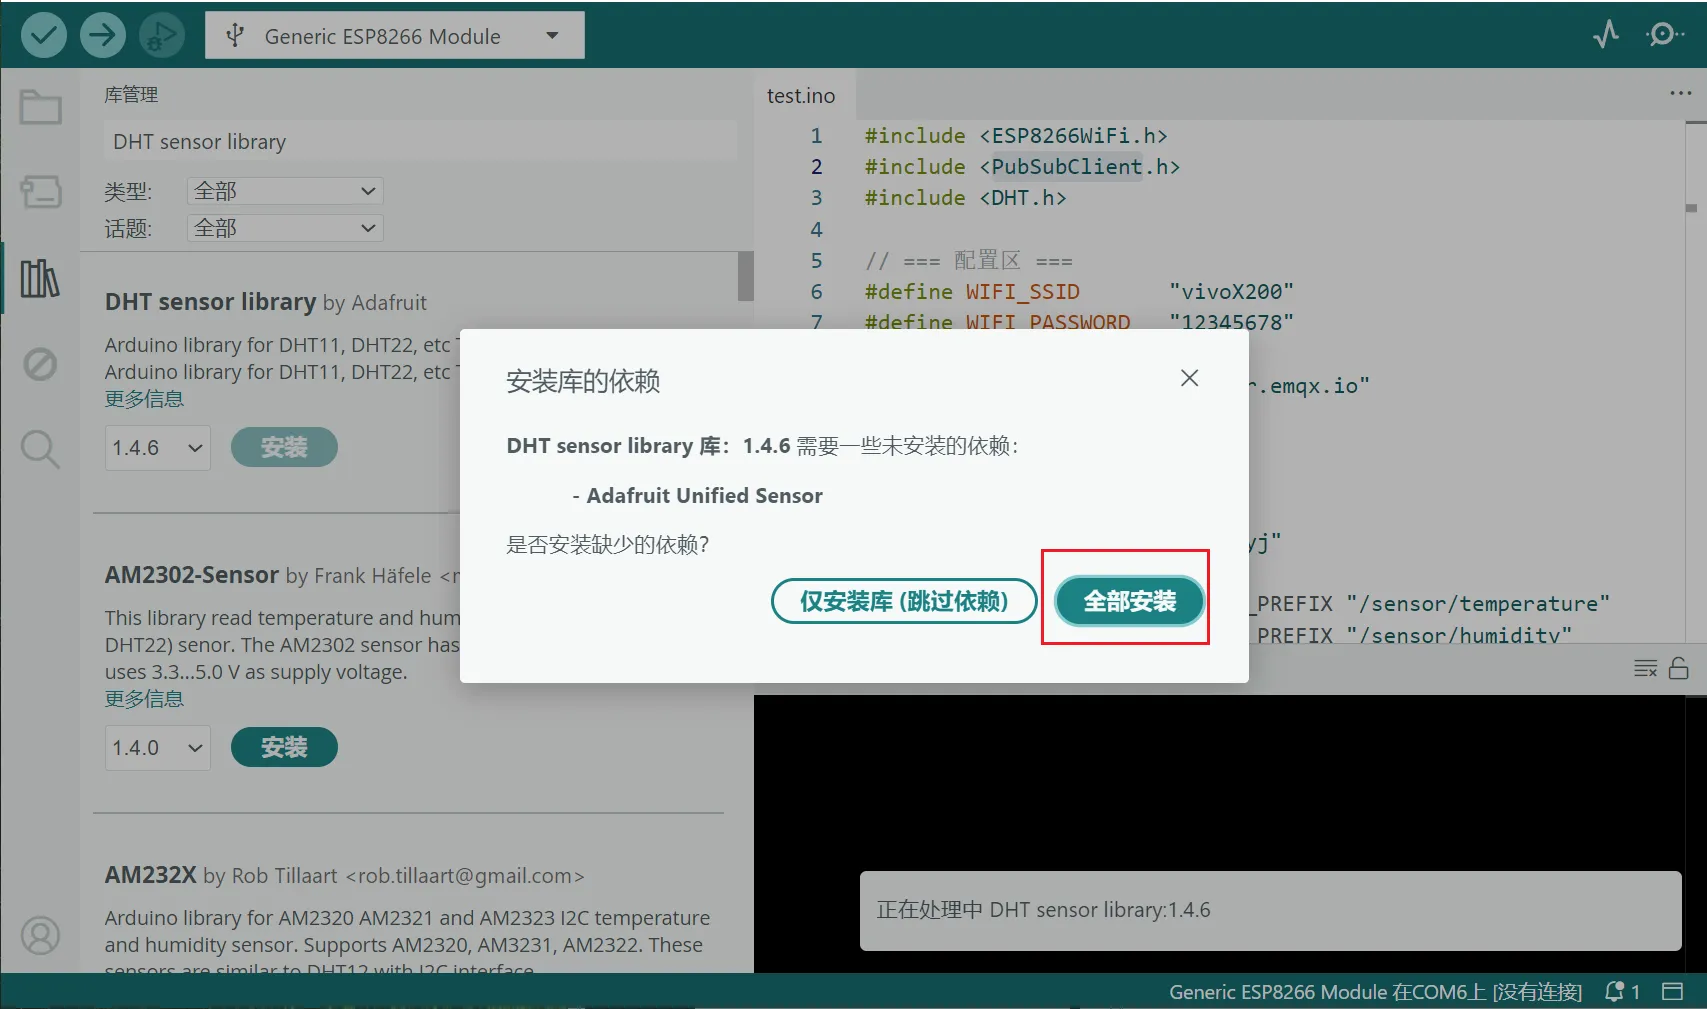Click the AM232X library title
This screenshot has width=1707, height=1009.
pos(151,875)
